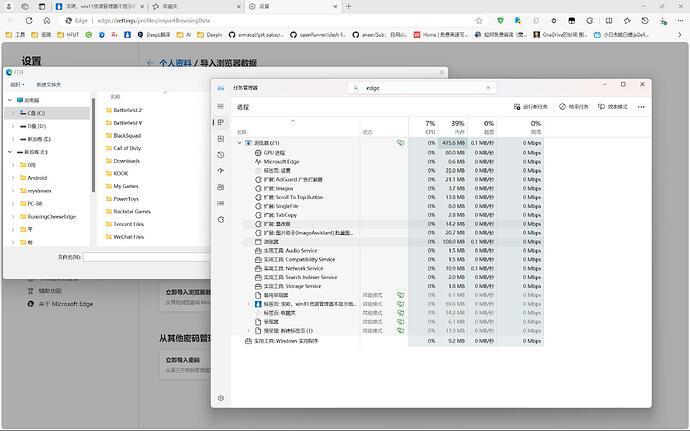
Task: Open Task Manager hamburger navigation menu
Action: point(220,106)
